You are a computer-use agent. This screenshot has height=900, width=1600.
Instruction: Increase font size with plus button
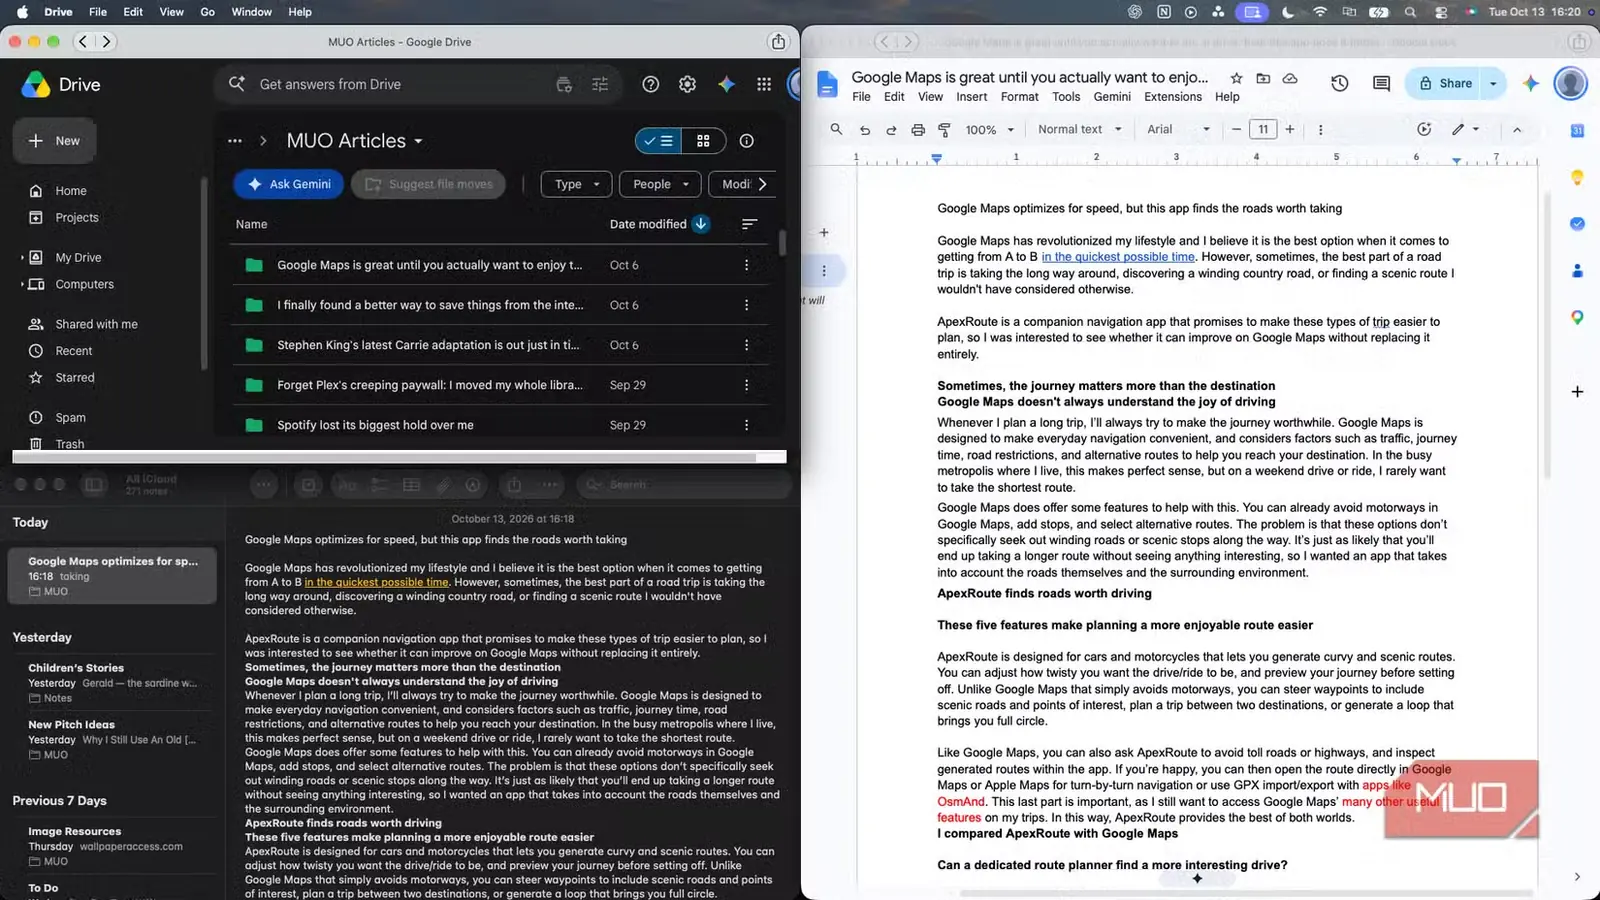click(1290, 130)
